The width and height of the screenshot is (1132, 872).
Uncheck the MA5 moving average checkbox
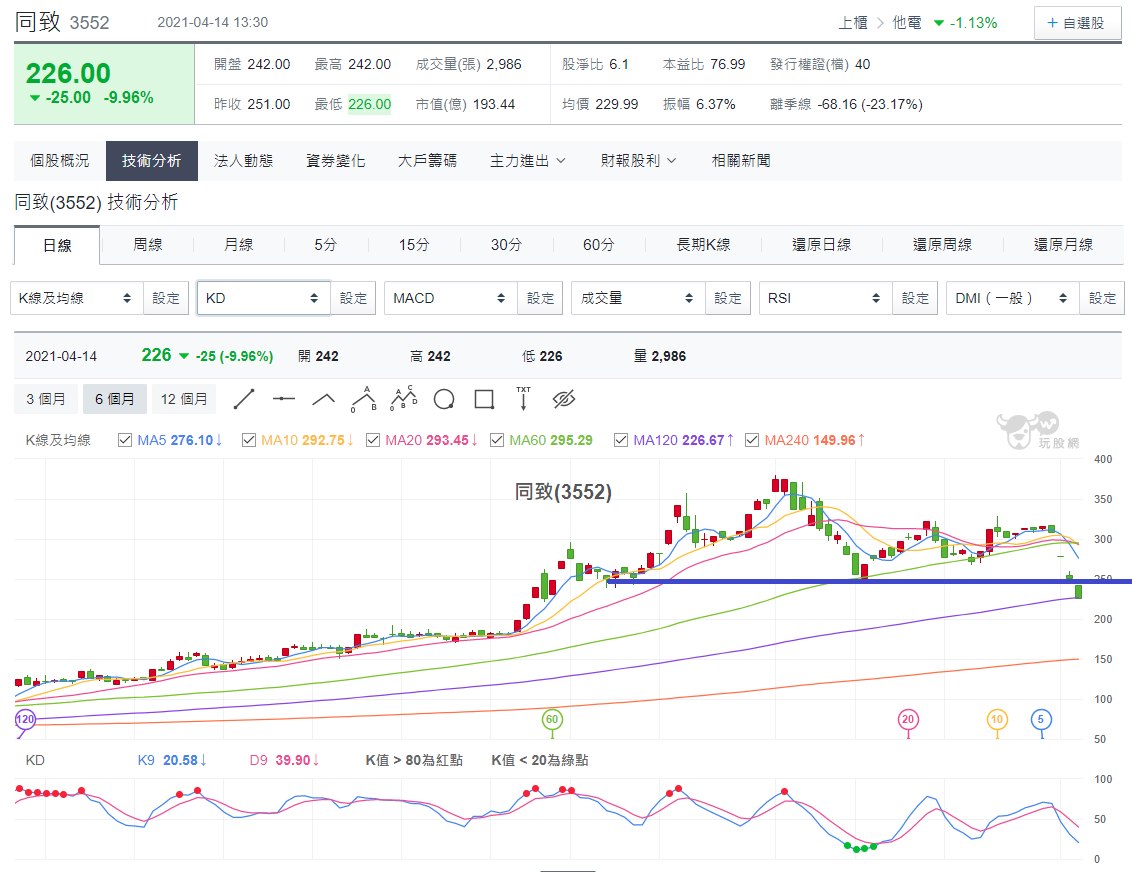125,440
